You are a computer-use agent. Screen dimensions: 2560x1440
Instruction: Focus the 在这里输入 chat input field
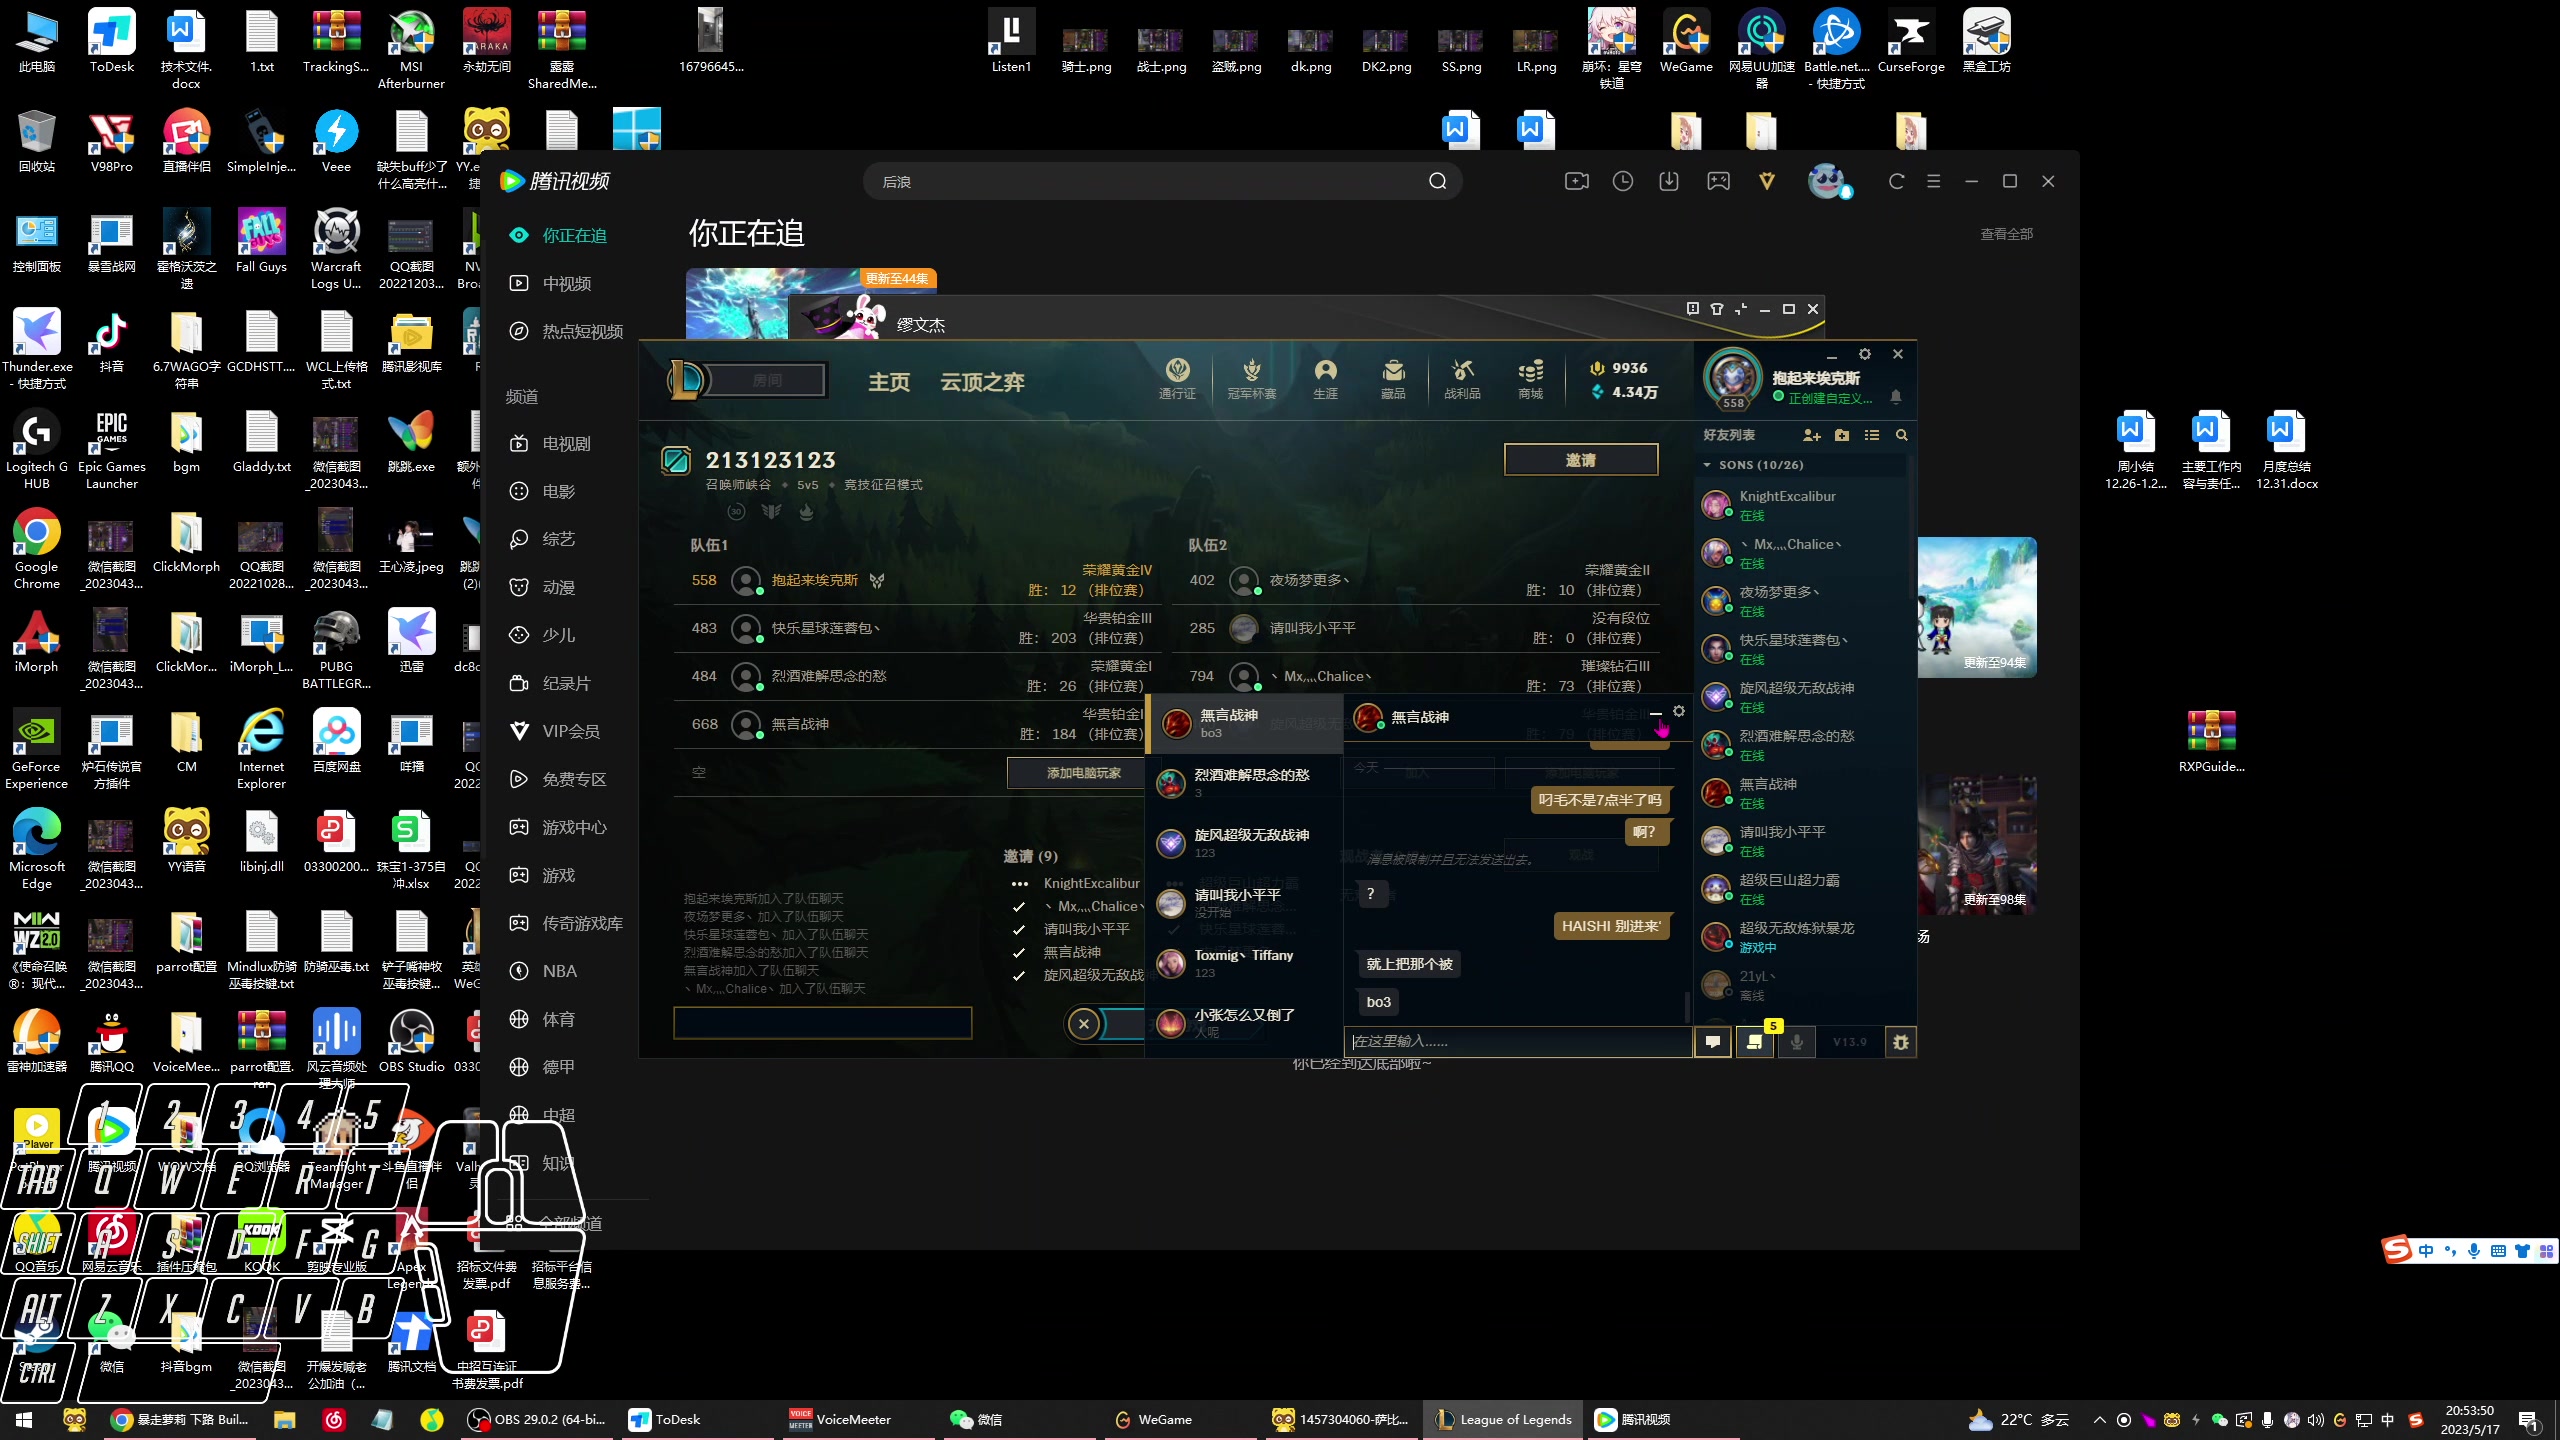click(1518, 1041)
